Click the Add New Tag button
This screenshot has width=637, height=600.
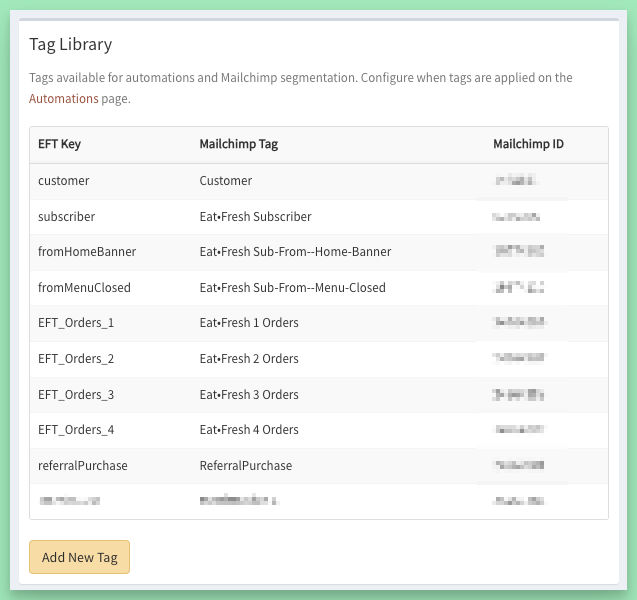click(79, 557)
